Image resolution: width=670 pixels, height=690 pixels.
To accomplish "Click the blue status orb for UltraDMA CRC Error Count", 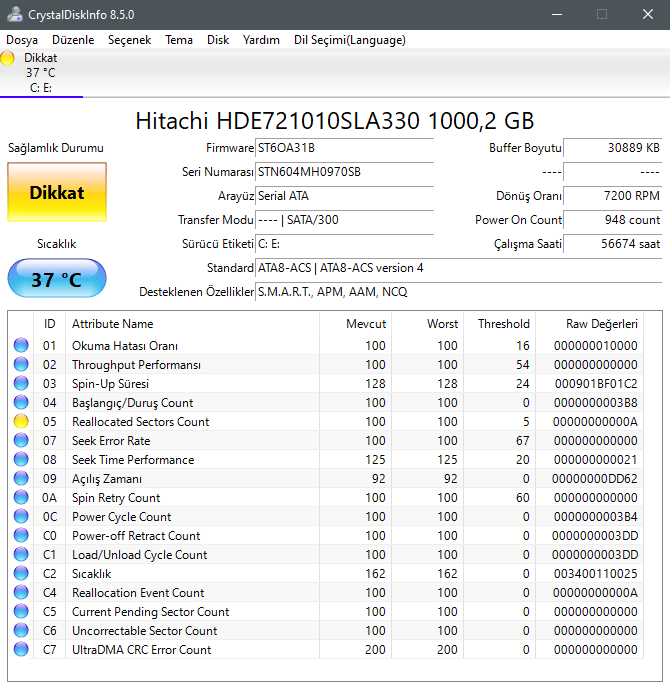I will pos(21,650).
